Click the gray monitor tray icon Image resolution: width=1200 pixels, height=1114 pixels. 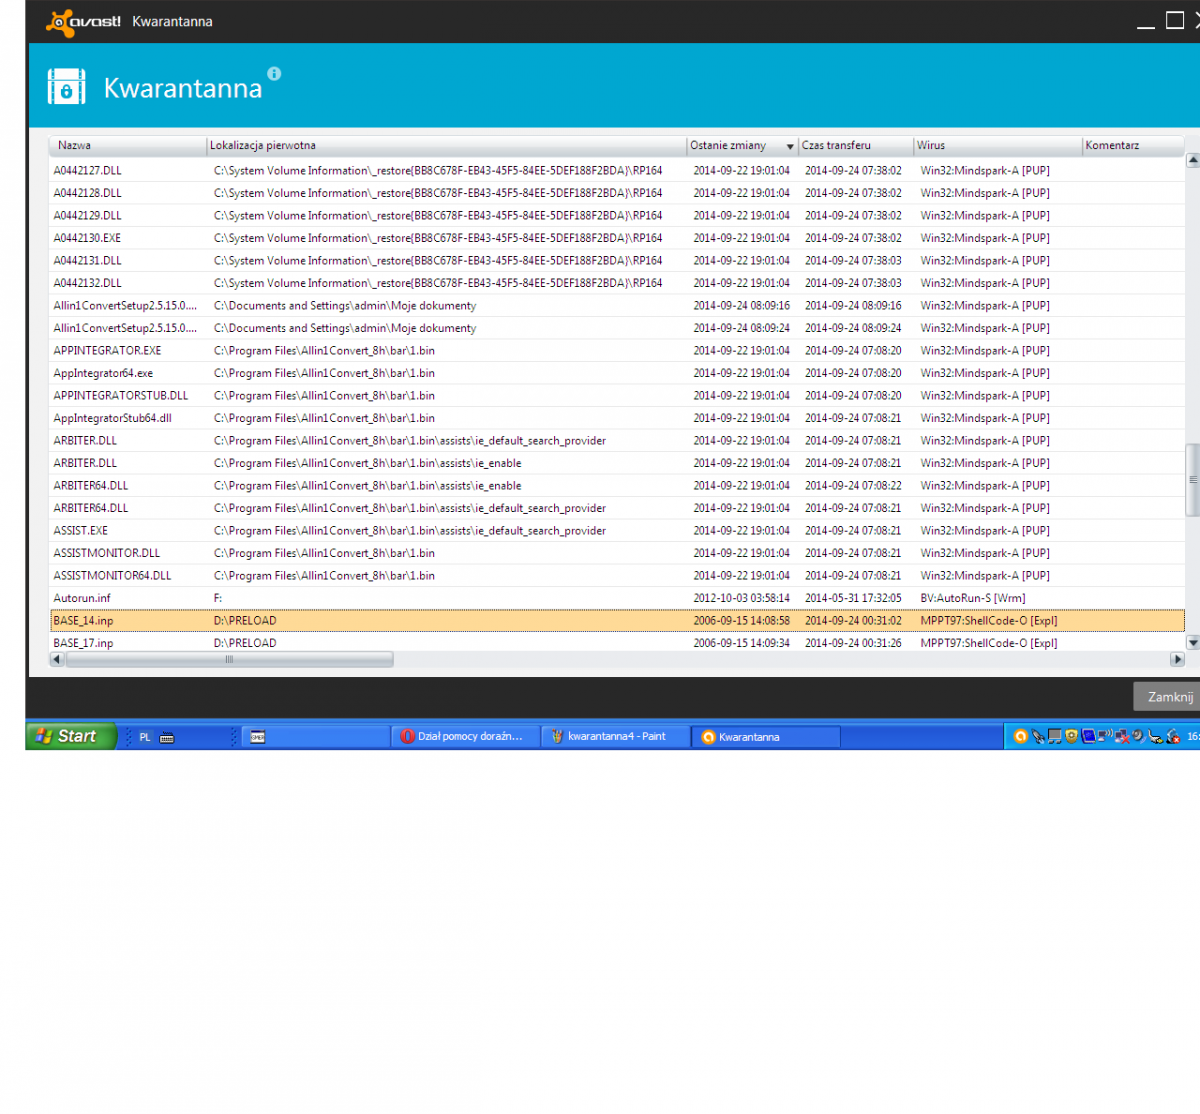pos(1055,736)
